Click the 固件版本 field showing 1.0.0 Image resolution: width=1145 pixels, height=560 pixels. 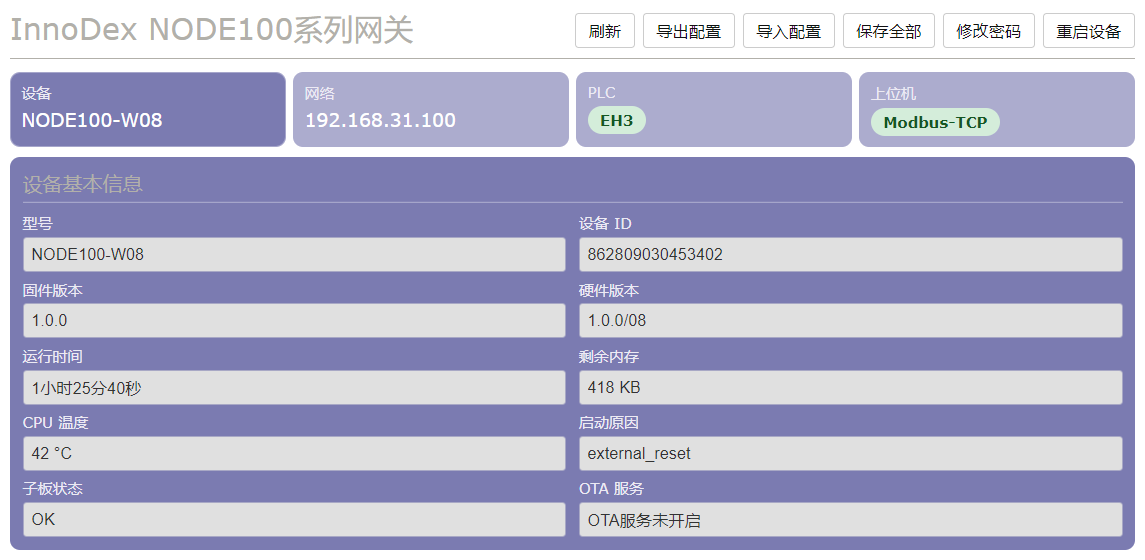click(294, 321)
